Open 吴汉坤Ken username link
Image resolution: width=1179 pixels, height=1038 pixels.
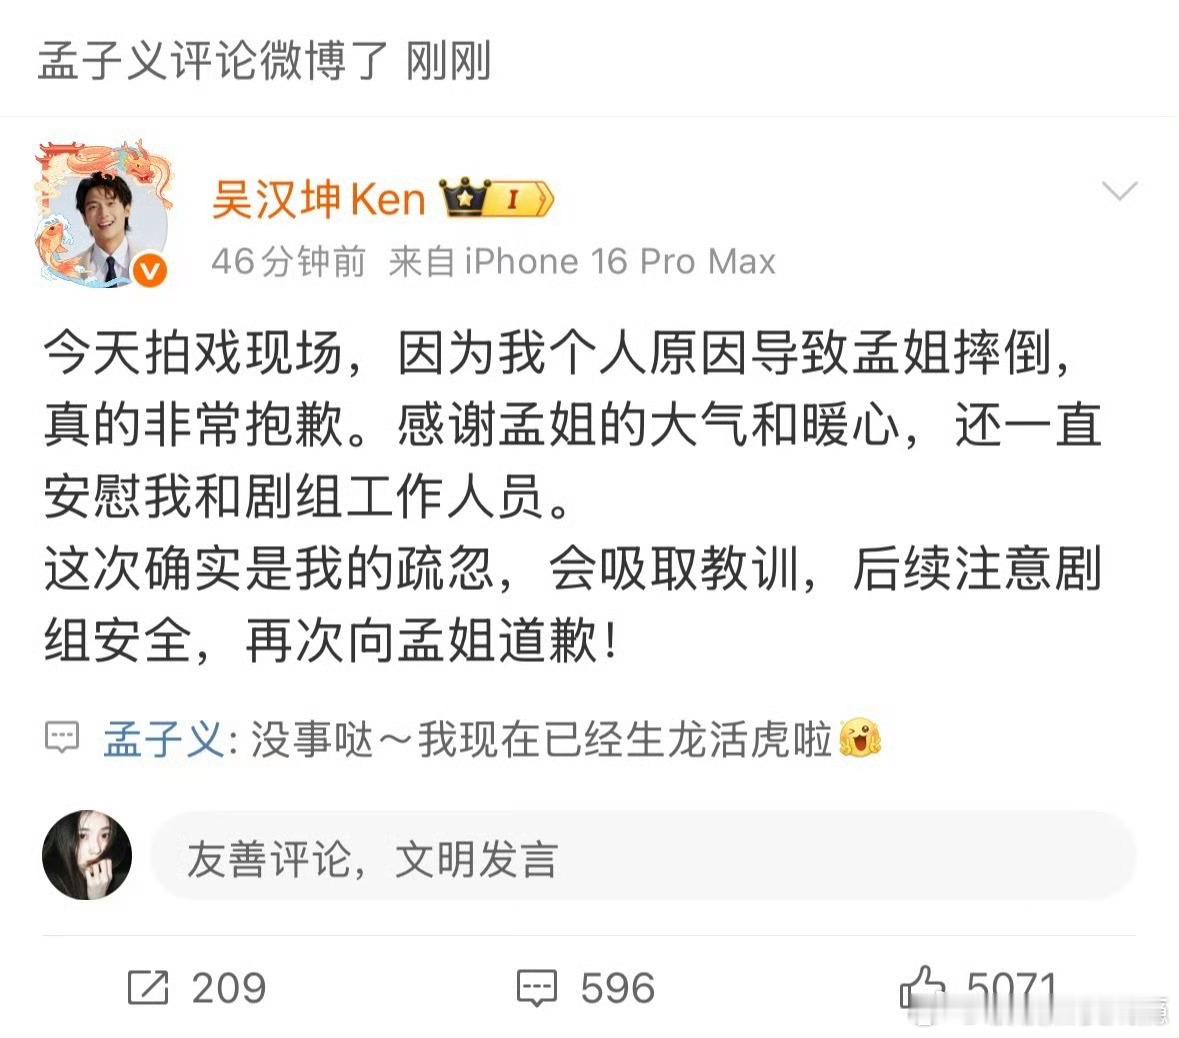tap(319, 199)
